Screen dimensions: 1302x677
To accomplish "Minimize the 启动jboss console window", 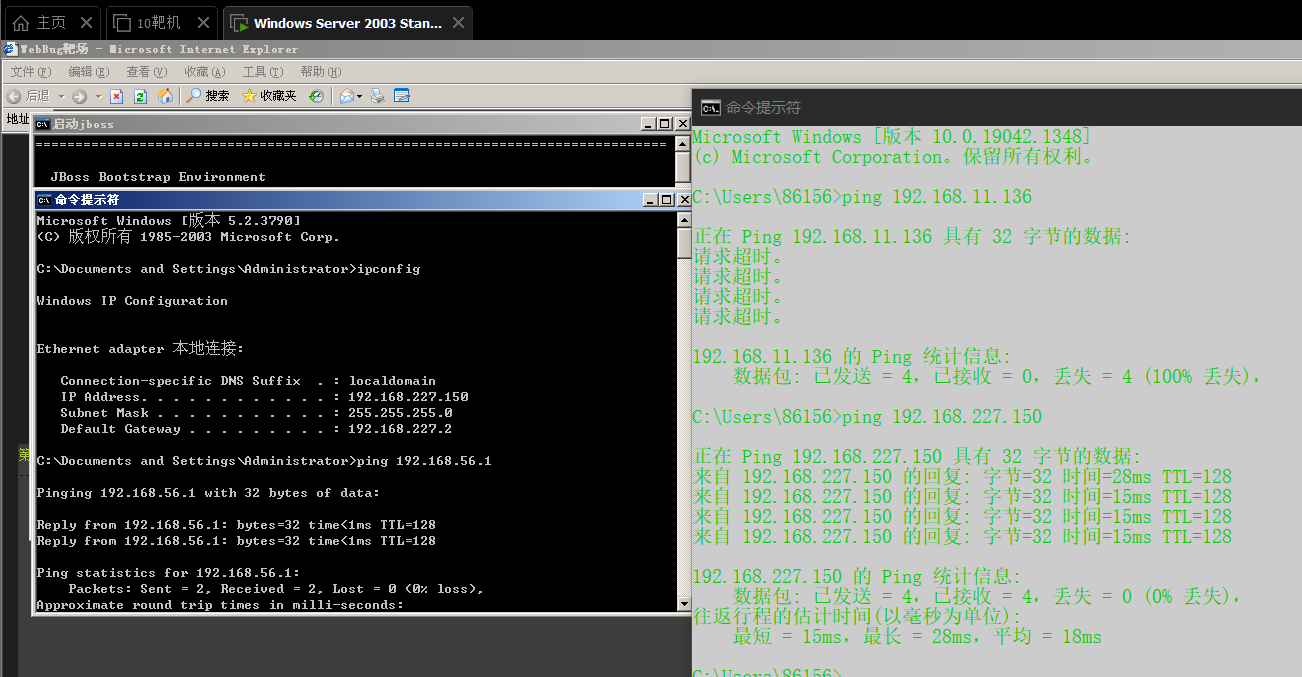I will point(649,124).
